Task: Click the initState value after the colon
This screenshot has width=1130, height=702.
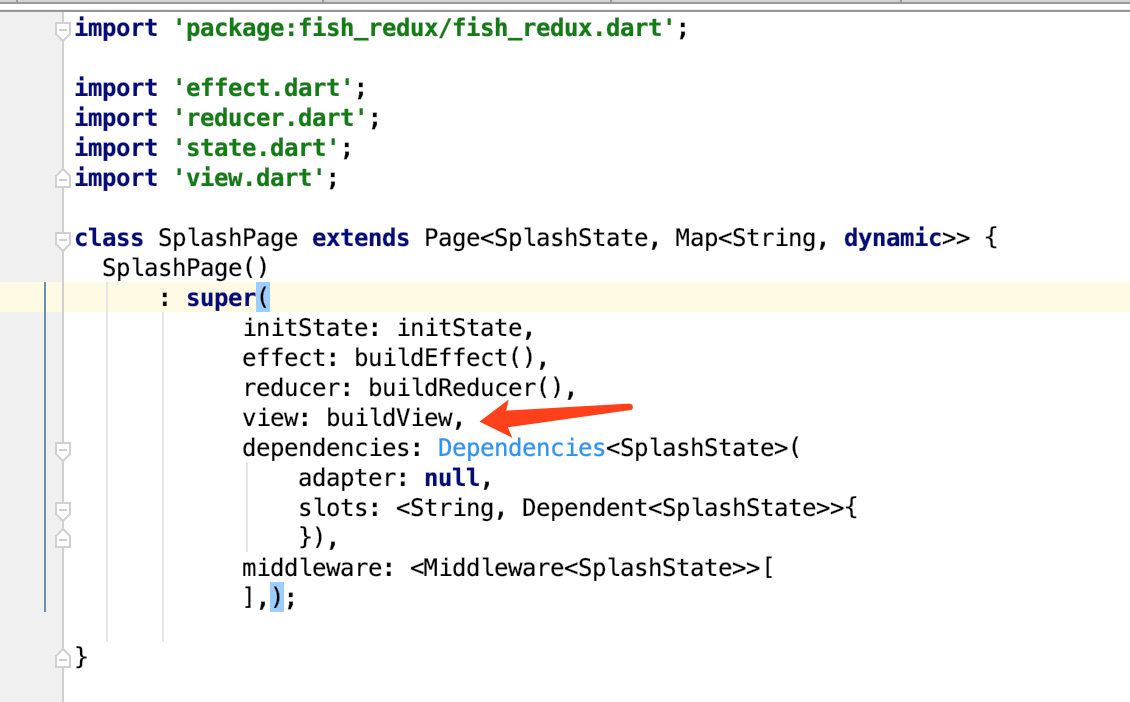Action: coord(460,328)
